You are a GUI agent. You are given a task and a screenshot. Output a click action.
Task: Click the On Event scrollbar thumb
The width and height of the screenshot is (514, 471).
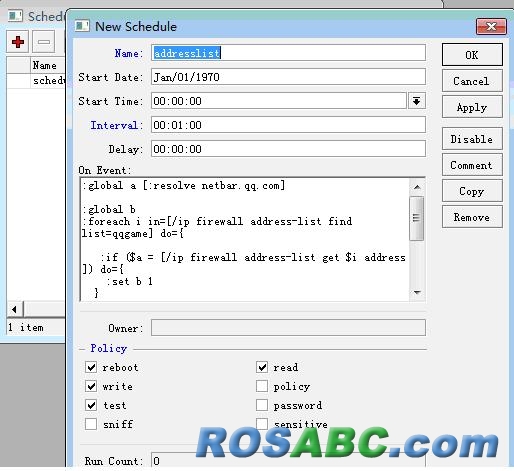point(417,218)
